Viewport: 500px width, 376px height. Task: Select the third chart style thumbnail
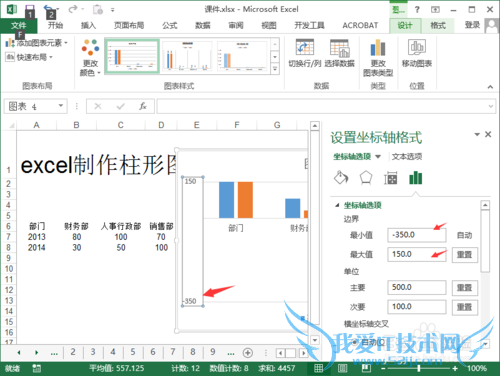(x=242, y=56)
